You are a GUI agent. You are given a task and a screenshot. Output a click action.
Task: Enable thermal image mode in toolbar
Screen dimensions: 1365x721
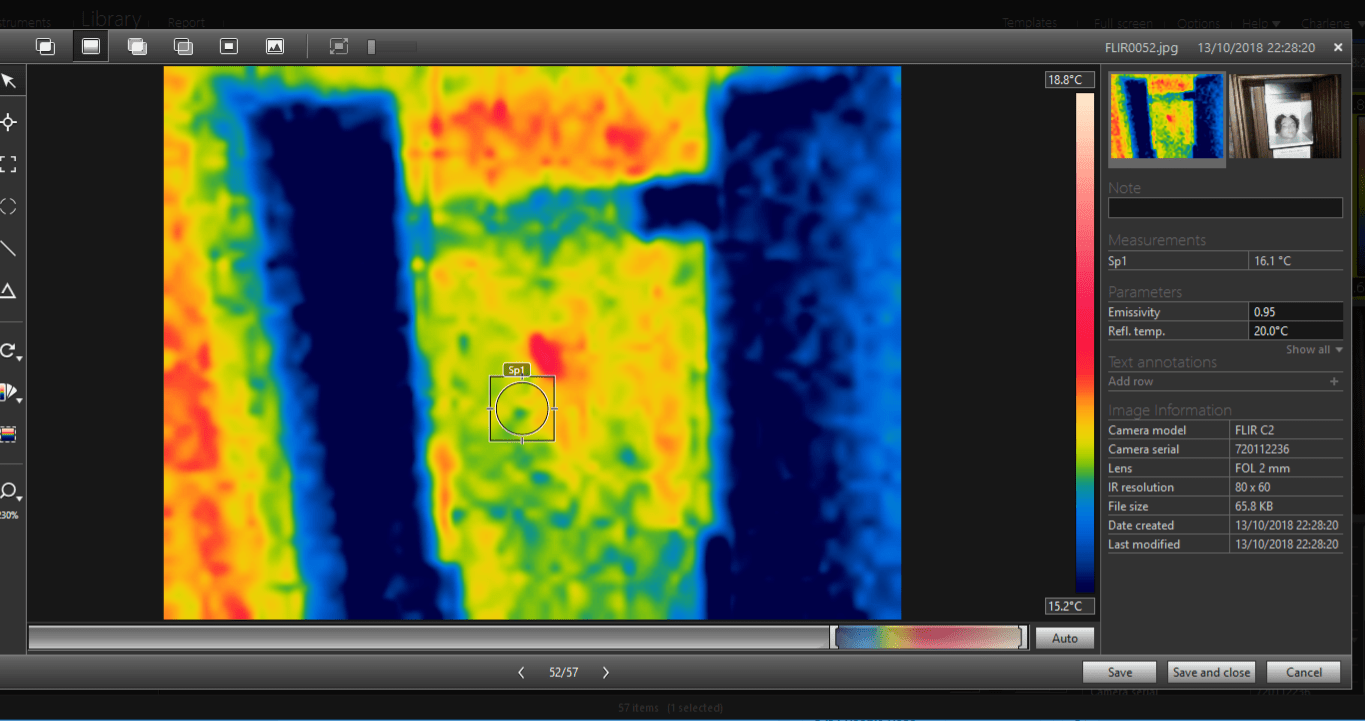pos(91,46)
